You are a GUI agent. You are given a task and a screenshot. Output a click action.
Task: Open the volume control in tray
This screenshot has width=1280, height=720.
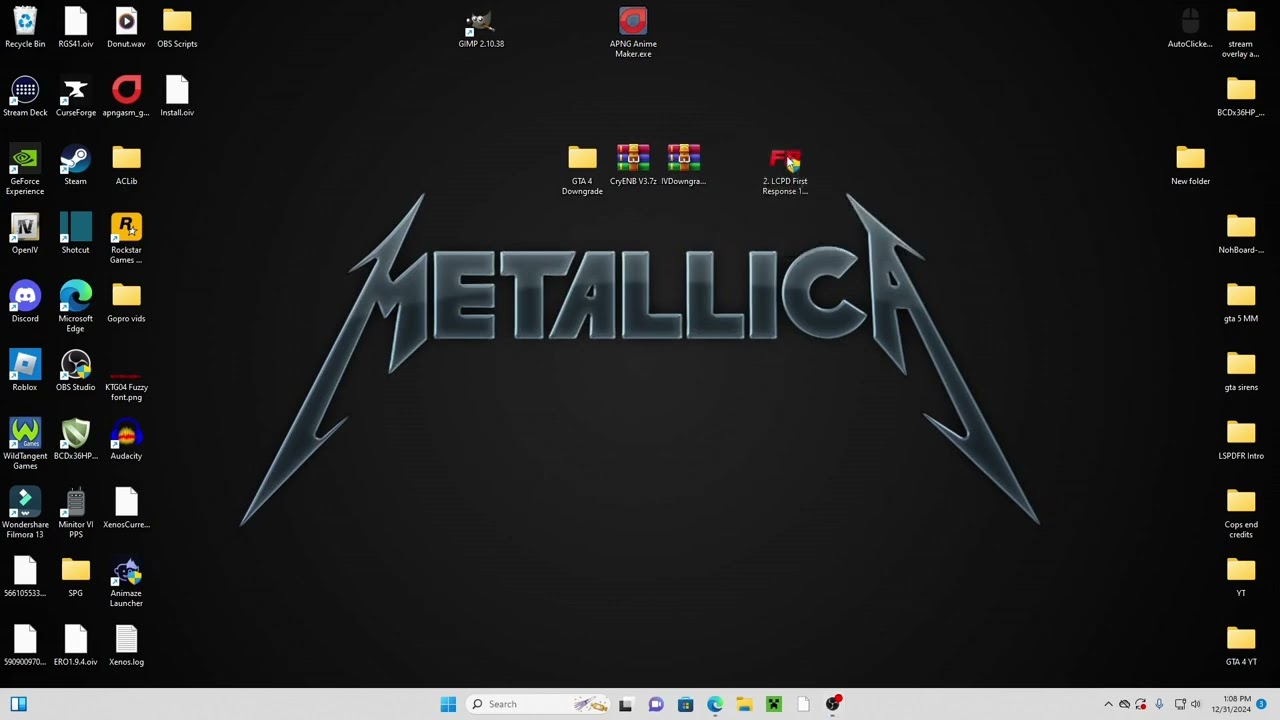point(1196,704)
